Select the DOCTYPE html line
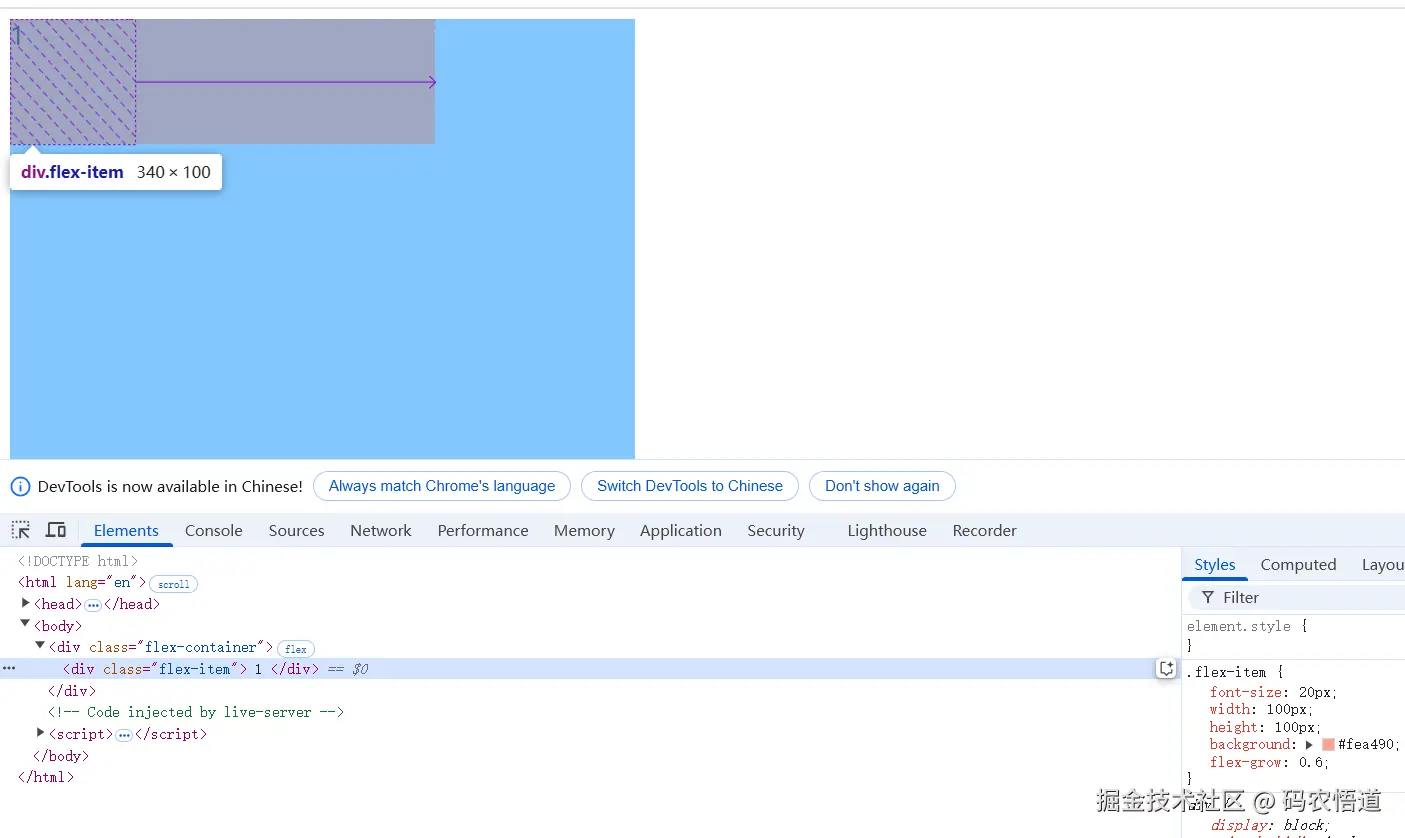Screen dimensions: 1405x838 78,561
